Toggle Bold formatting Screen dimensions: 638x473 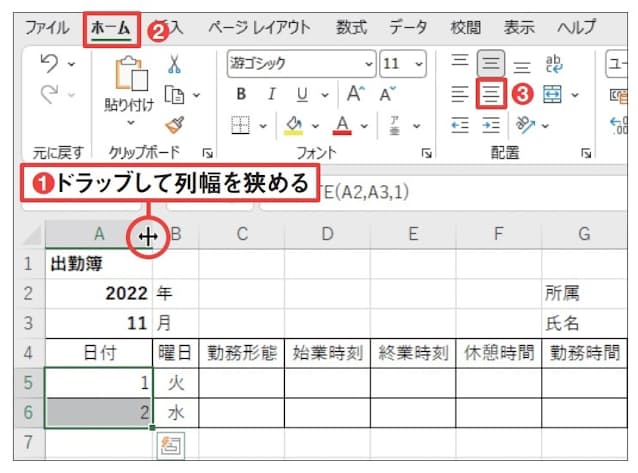pos(241,94)
